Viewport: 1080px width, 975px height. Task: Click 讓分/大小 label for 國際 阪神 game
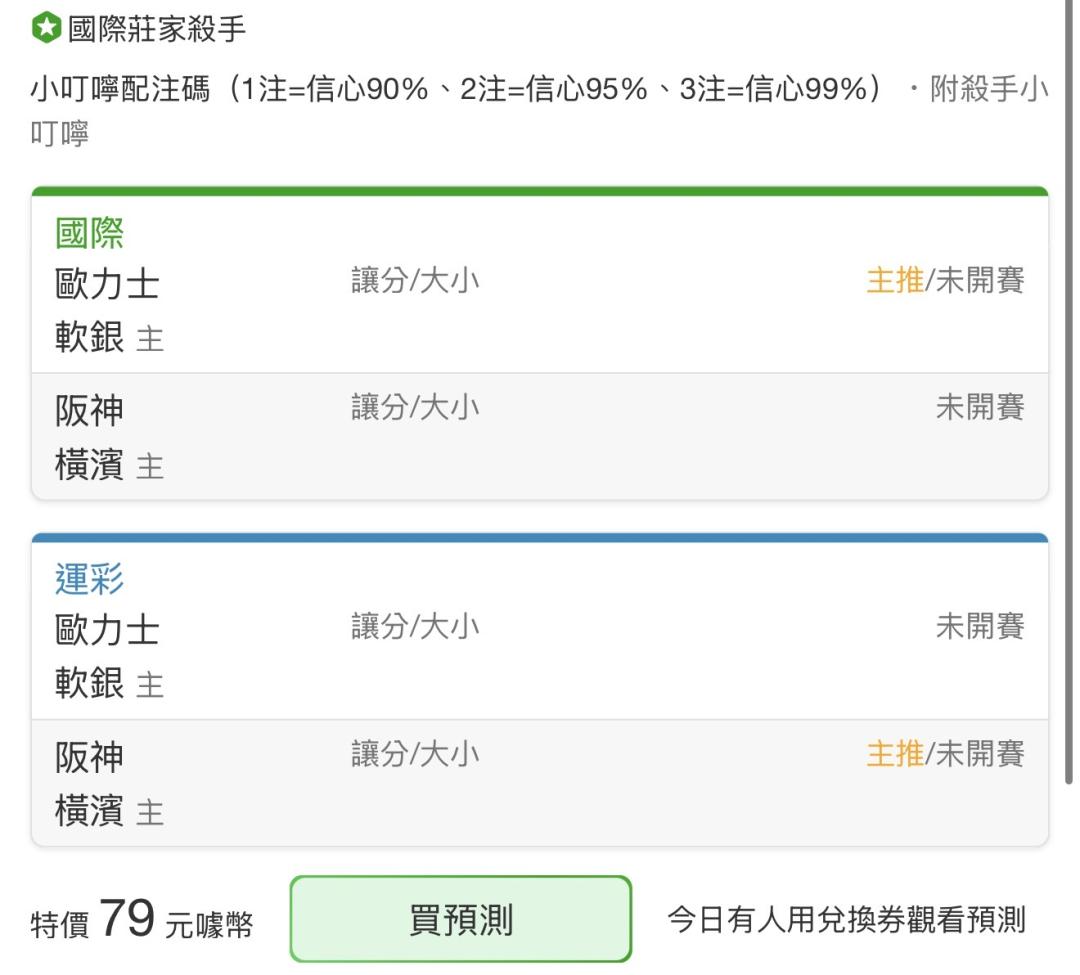click(415, 407)
